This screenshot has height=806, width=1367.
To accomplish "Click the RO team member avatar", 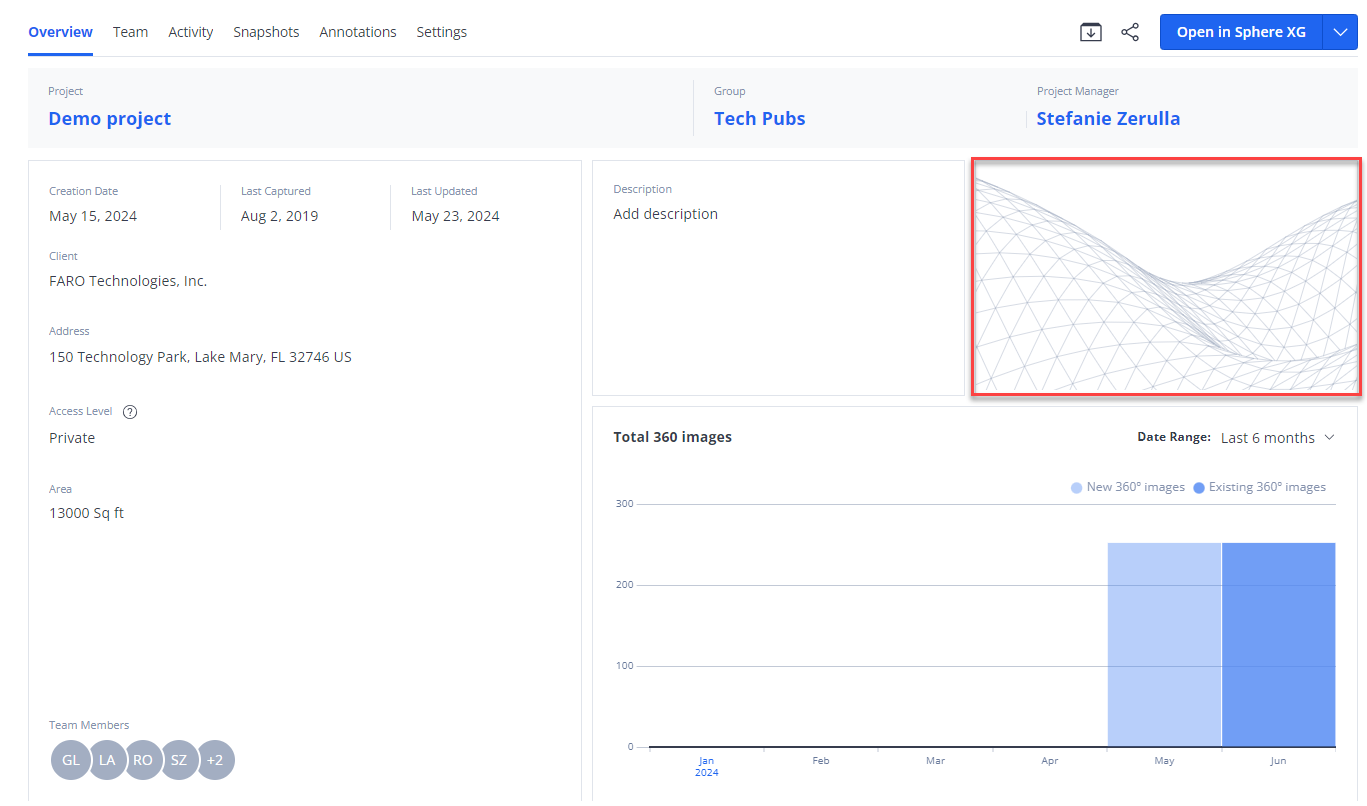I will (x=143, y=760).
